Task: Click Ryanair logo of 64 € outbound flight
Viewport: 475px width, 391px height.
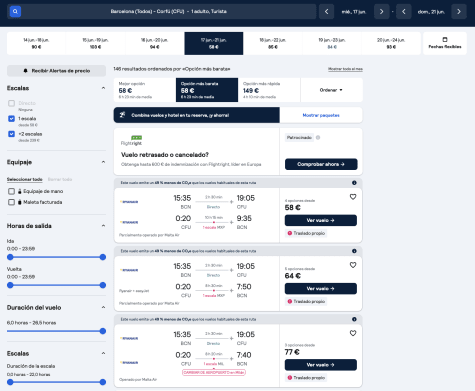Action: [x=129, y=270]
